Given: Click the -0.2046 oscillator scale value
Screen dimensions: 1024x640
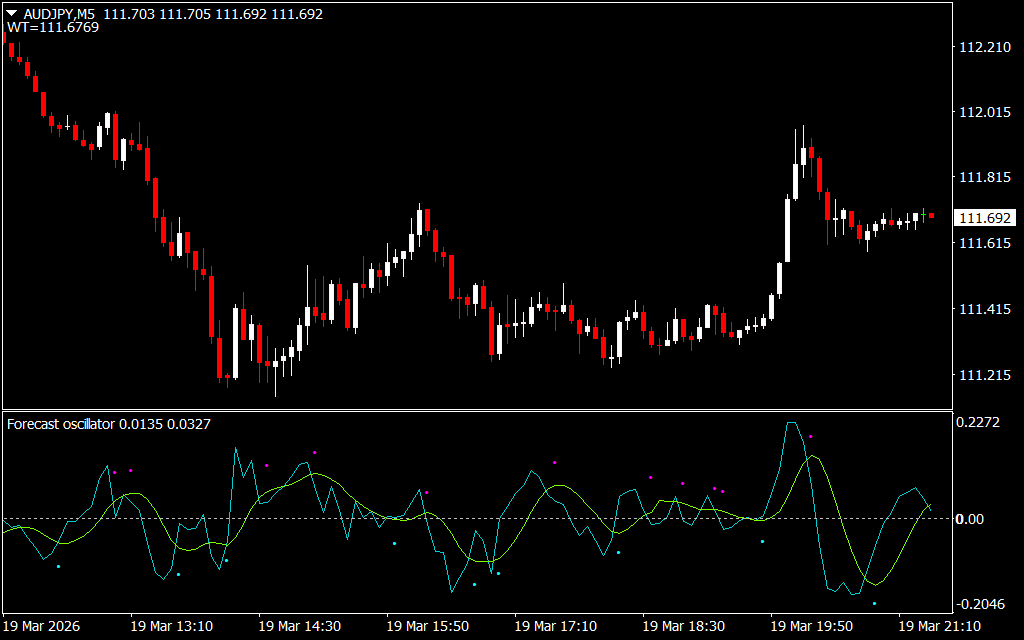Looking at the screenshot, I should click(979, 604).
